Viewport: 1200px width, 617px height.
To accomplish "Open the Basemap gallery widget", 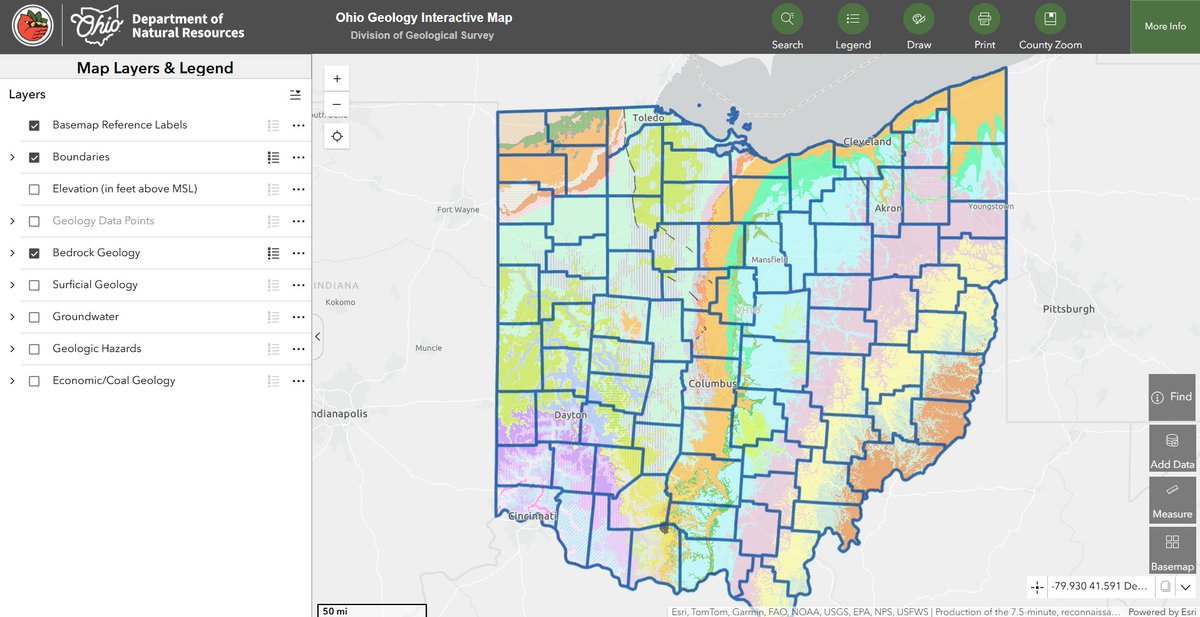I will pyautogui.click(x=1172, y=550).
